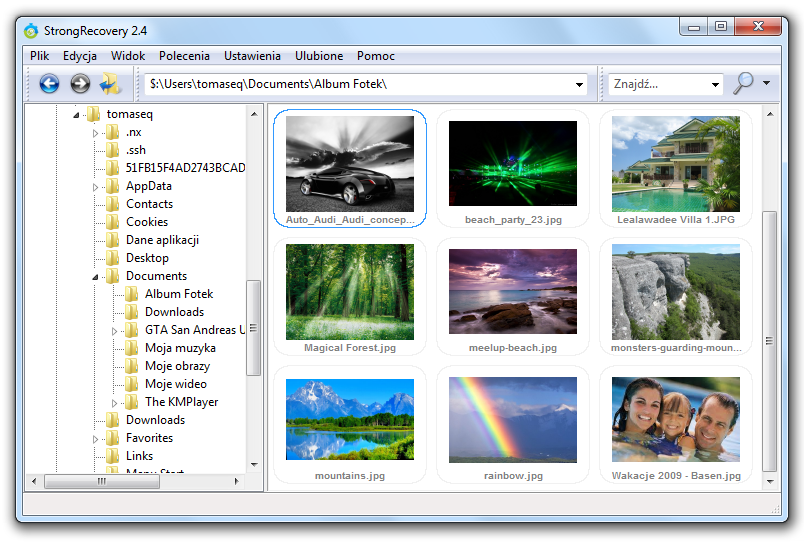Collapse the Documents tree node
804x546 pixels.
coord(96,276)
